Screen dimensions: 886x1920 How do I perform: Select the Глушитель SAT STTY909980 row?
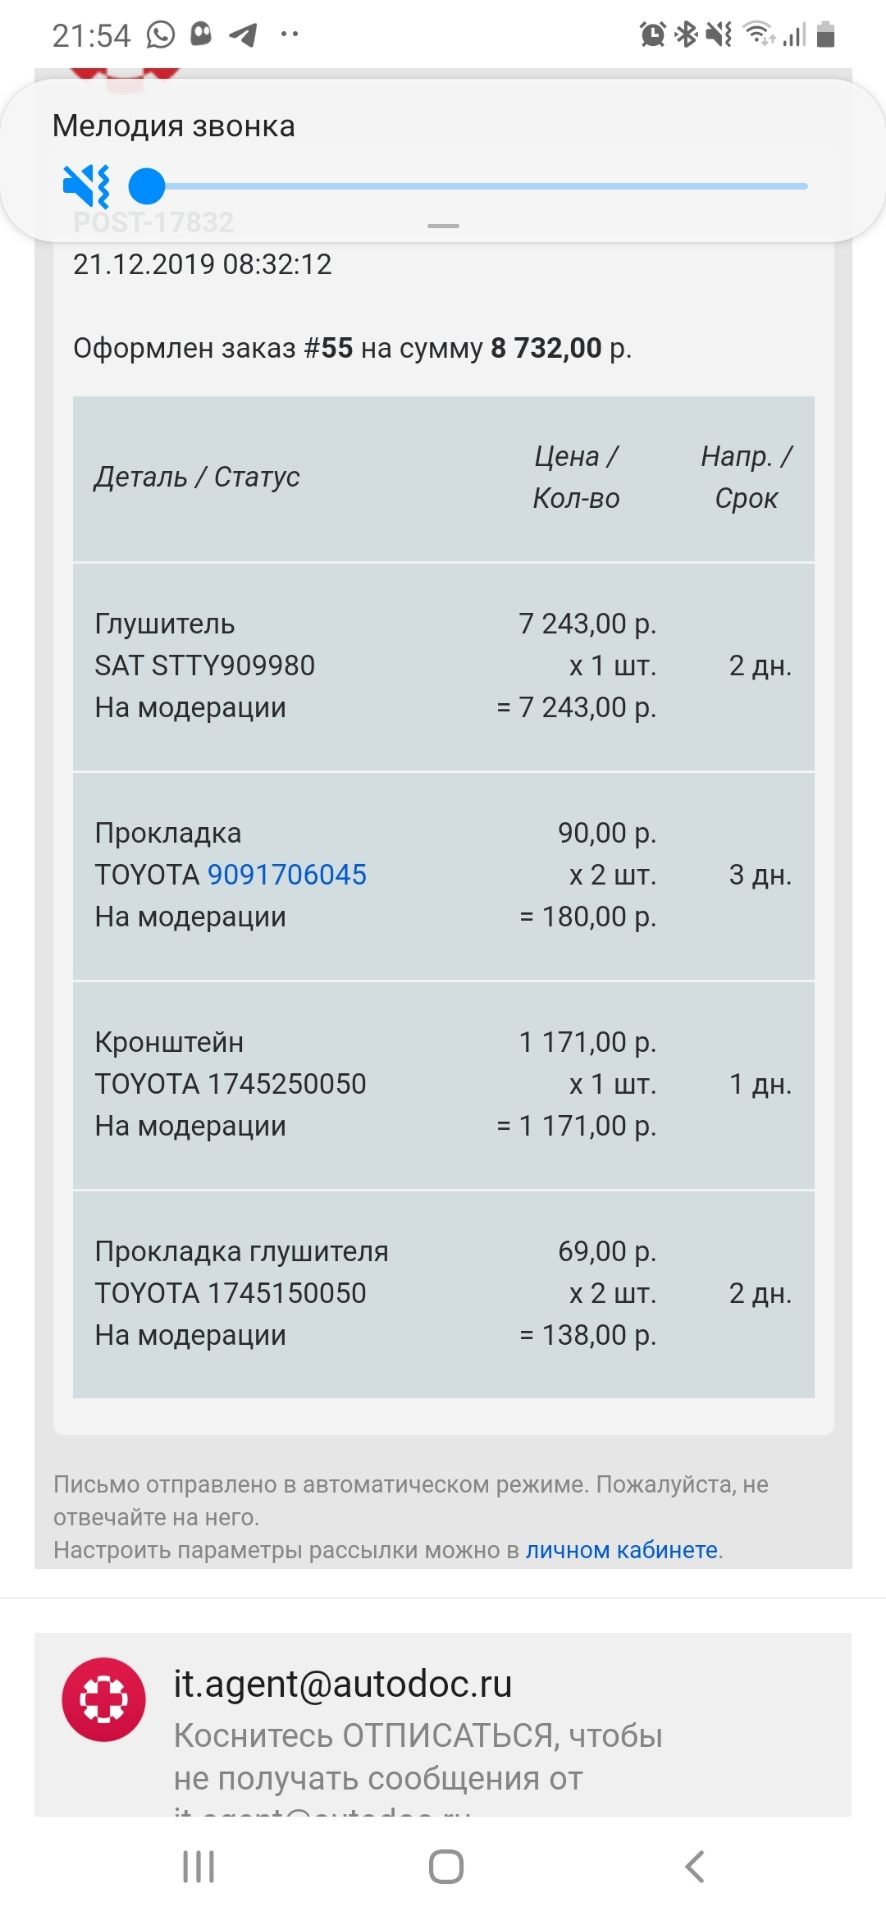tap(444, 666)
